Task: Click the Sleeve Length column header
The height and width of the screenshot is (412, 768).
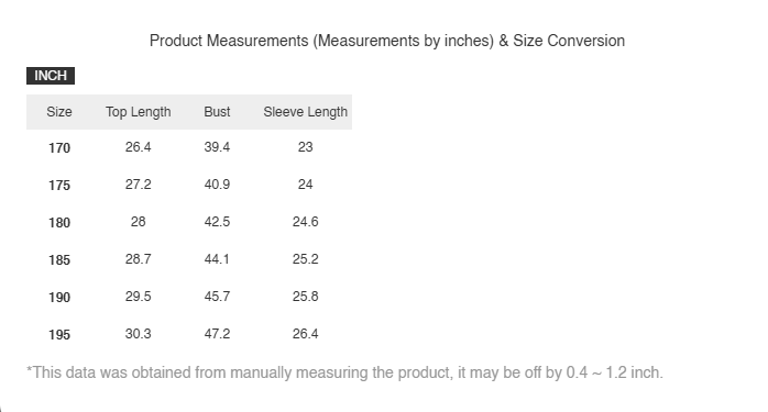Action: [305, 112]
